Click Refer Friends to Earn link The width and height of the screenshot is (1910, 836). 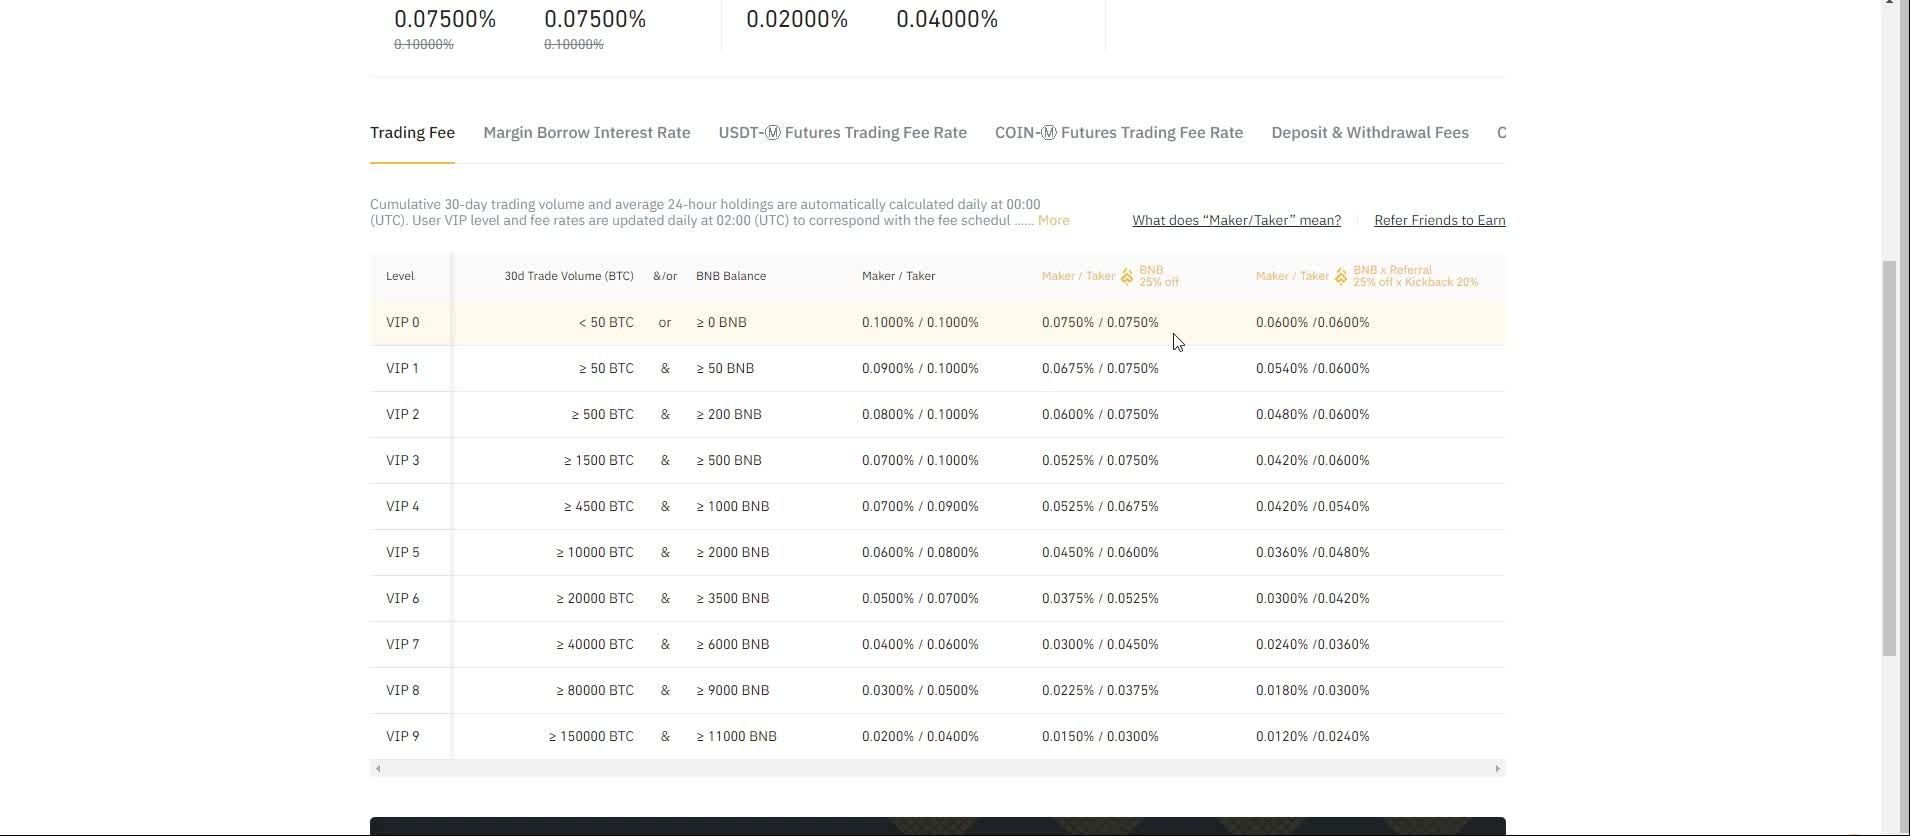pyautogui.click(x=1439, y=221)
